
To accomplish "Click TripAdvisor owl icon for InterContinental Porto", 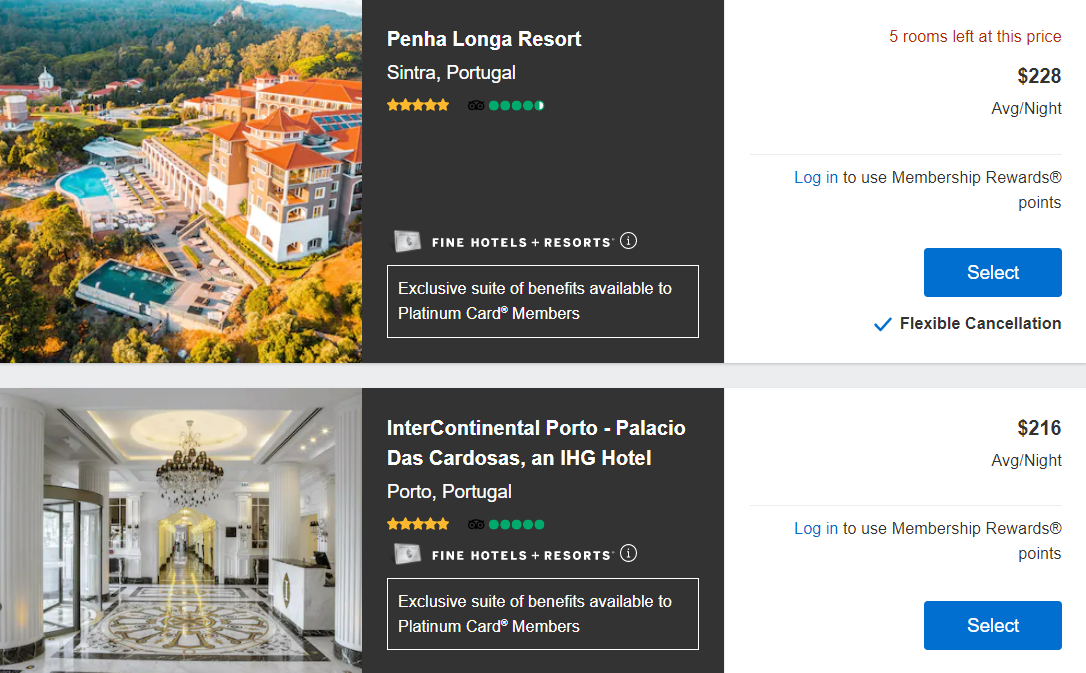I will pos(476,525).
